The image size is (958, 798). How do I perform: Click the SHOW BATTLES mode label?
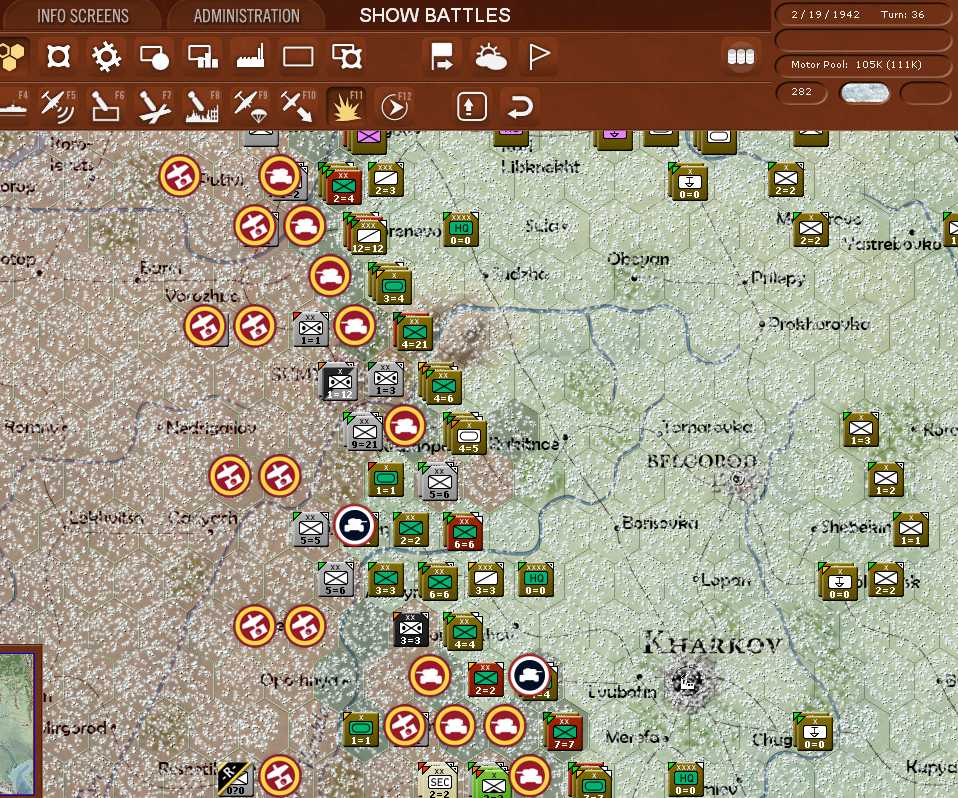(x=435, y=15)
